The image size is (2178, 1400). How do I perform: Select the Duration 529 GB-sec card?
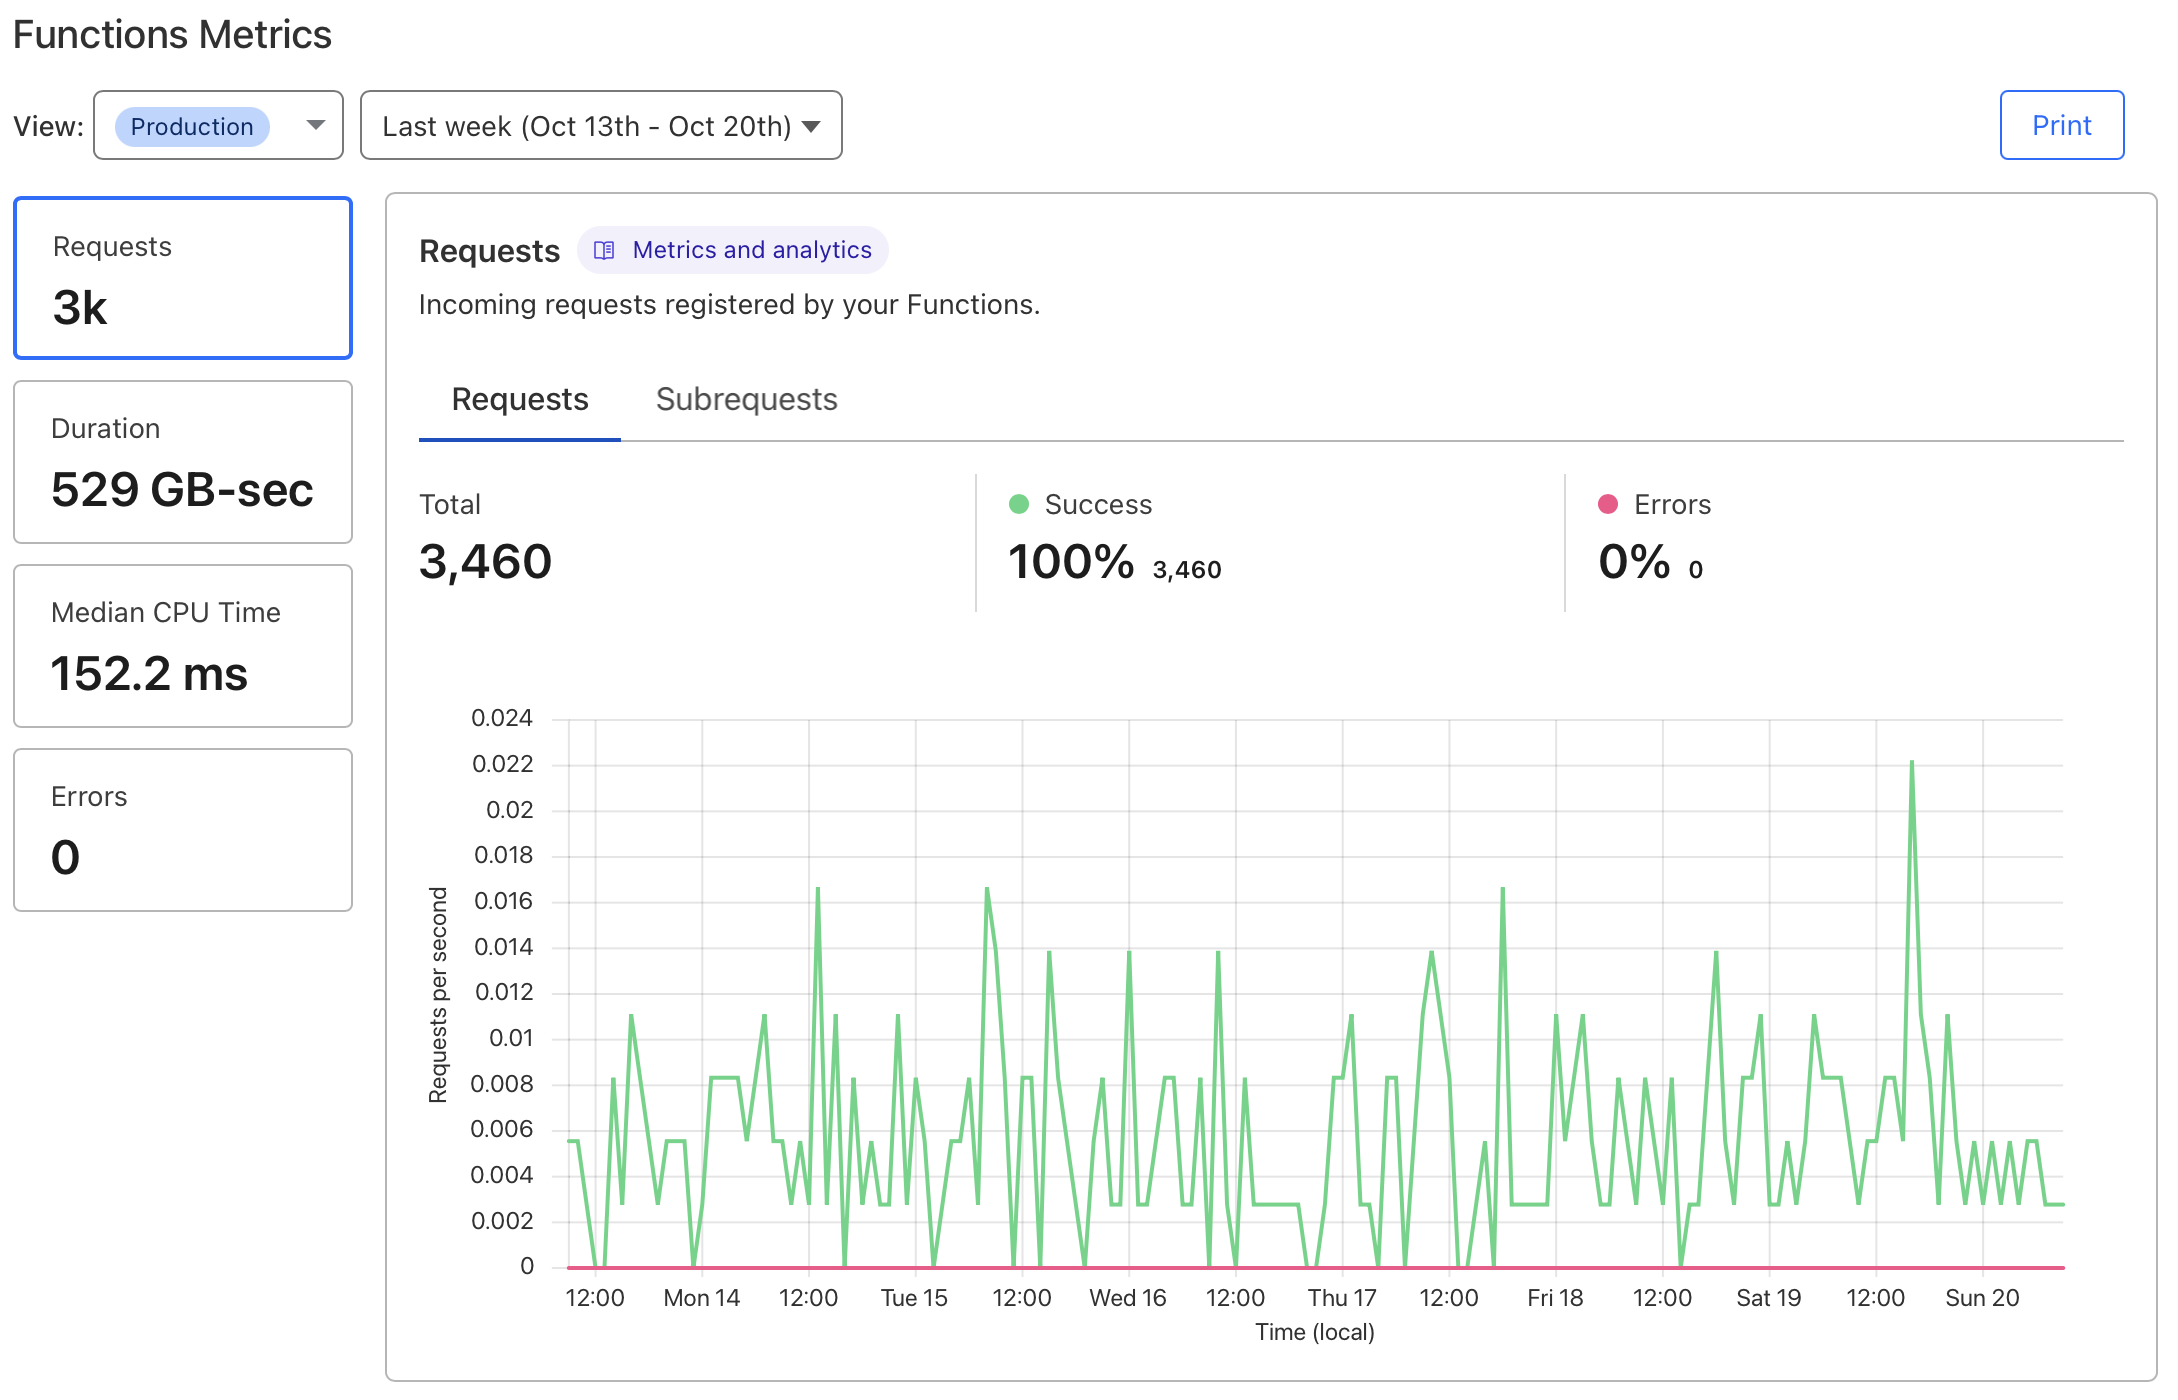(182, 462)
